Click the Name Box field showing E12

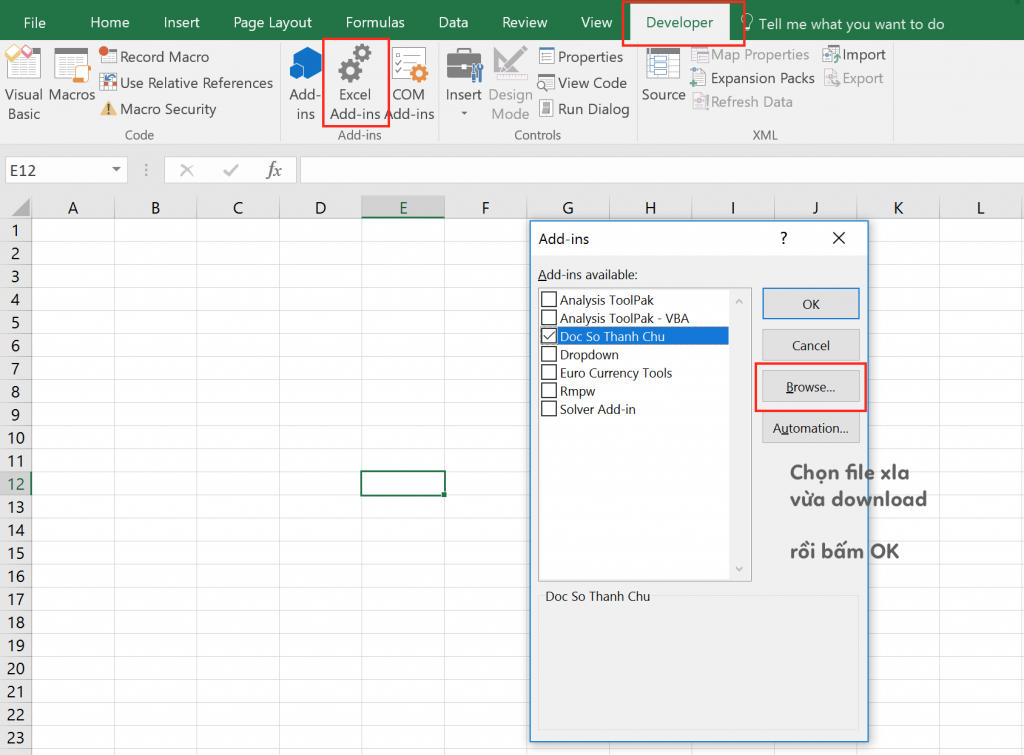click(57, 170)
